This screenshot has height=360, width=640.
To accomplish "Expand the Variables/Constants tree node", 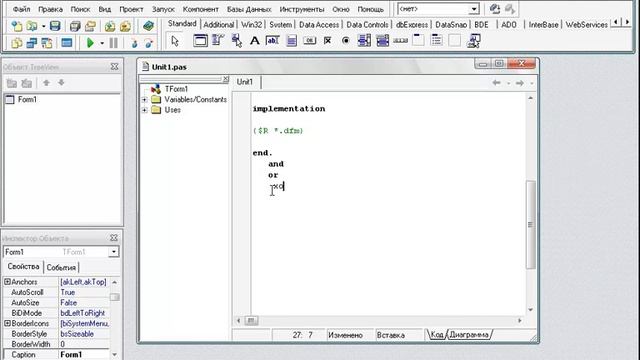I will click(x=144, y=100).
